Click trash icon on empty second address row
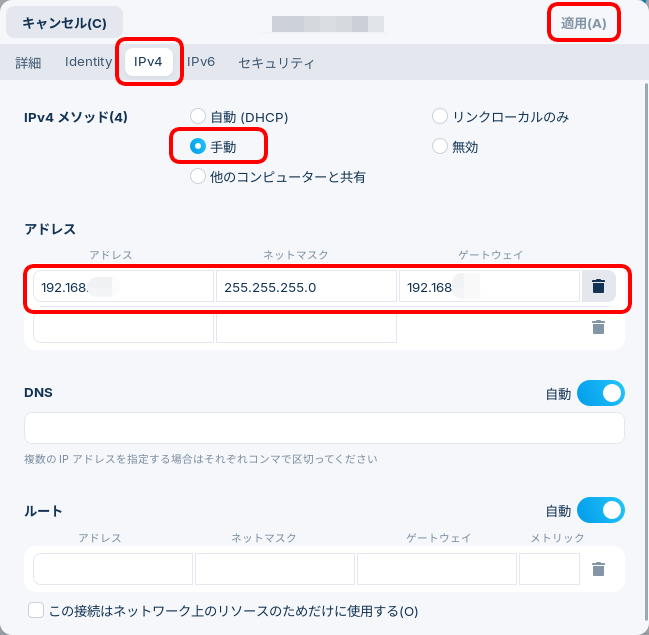Screen dimensions: 649x635 click(599, 327)
